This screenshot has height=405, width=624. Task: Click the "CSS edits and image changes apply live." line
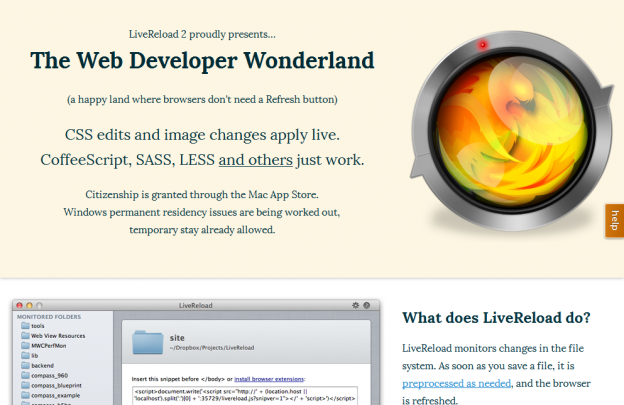pos(202,135)
